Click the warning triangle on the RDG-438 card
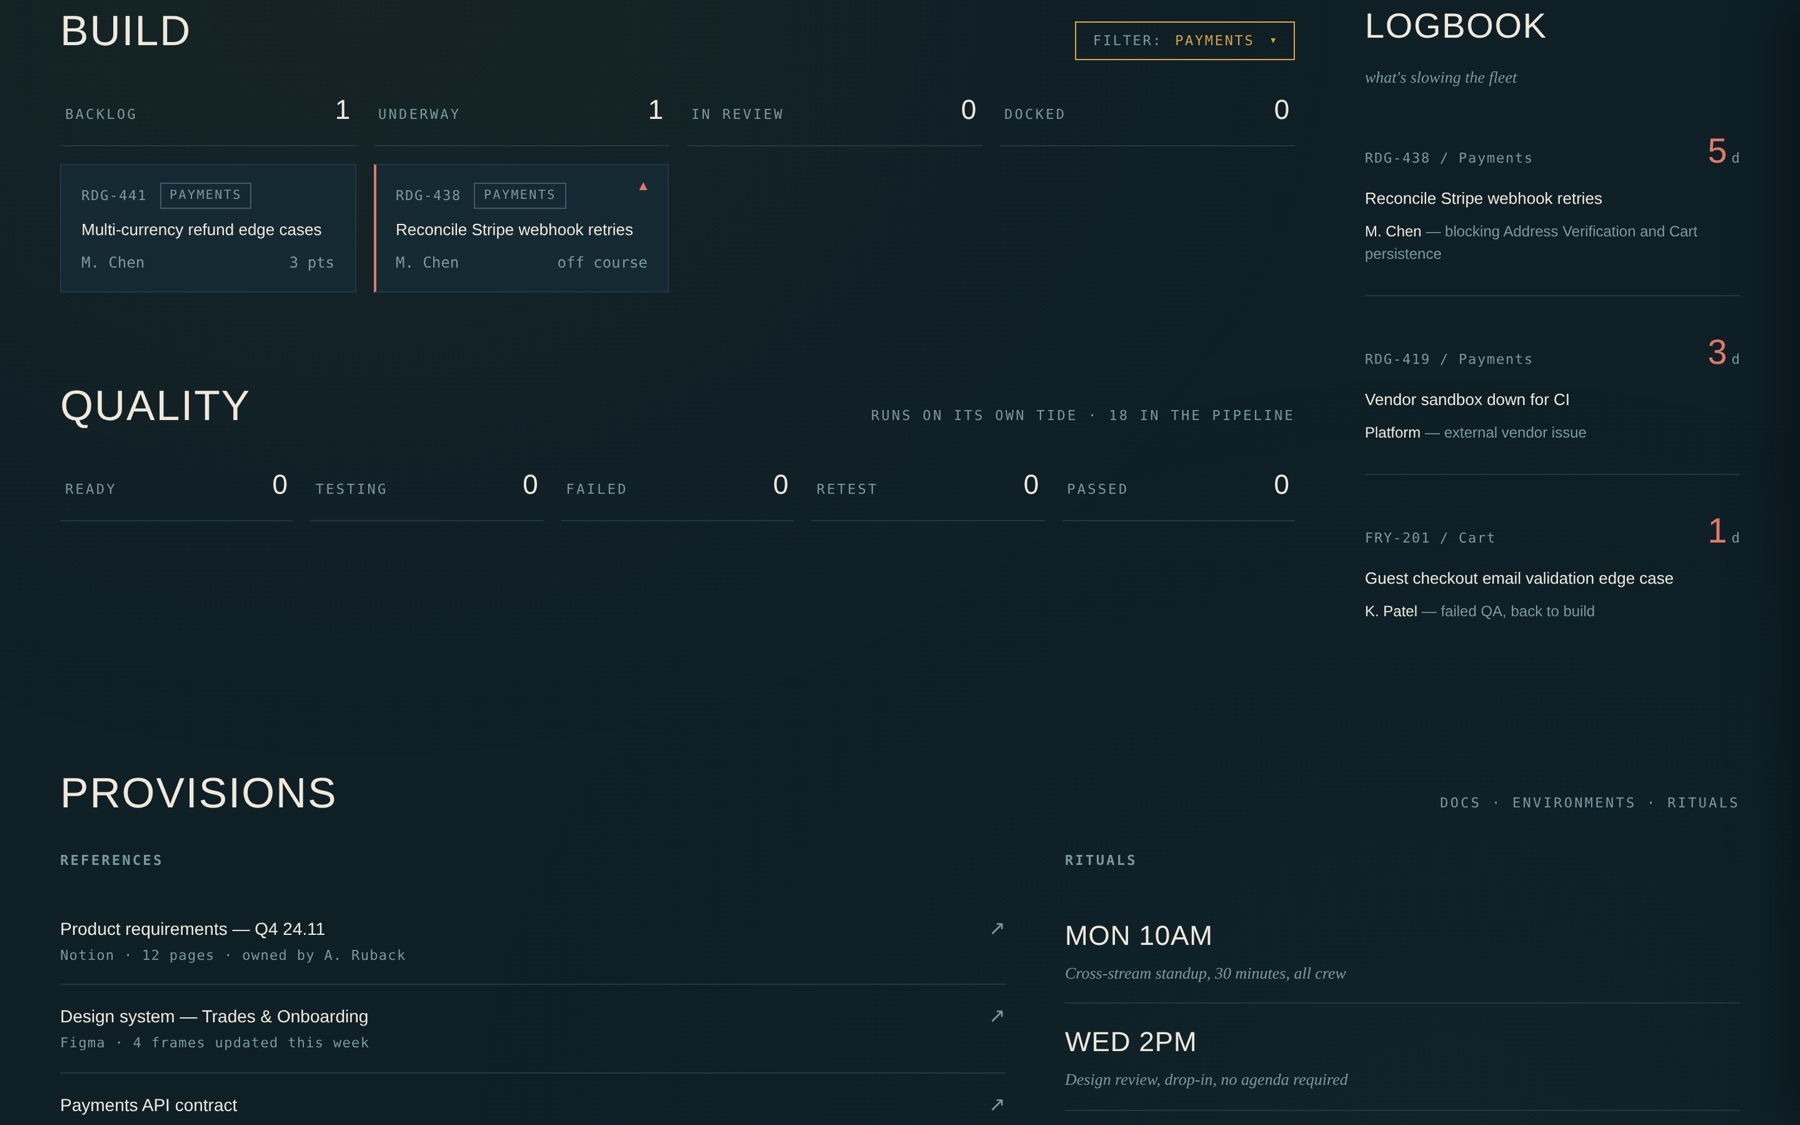The image size is (1800, 1125). coord(643,187)
